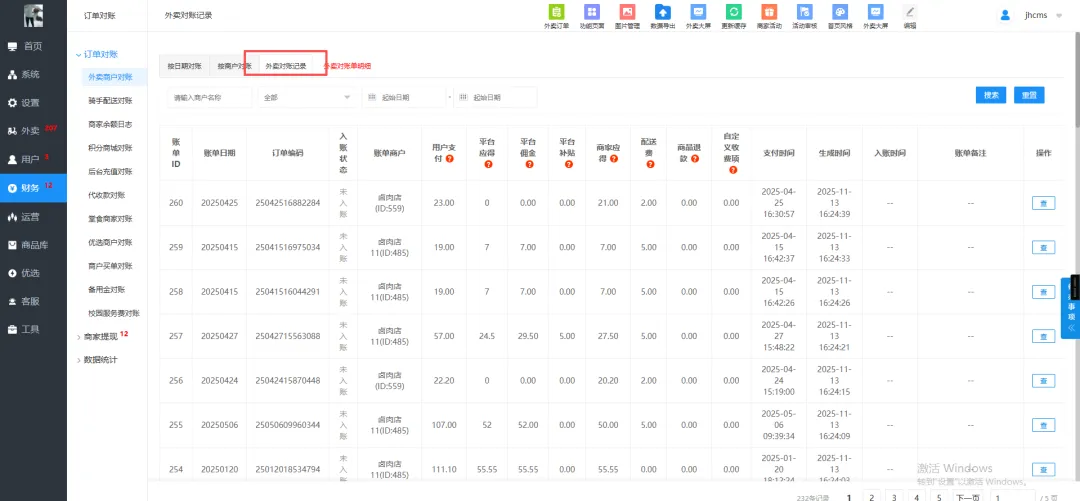
Task: Go to page 3 in pagination
Action: [892, 496]
